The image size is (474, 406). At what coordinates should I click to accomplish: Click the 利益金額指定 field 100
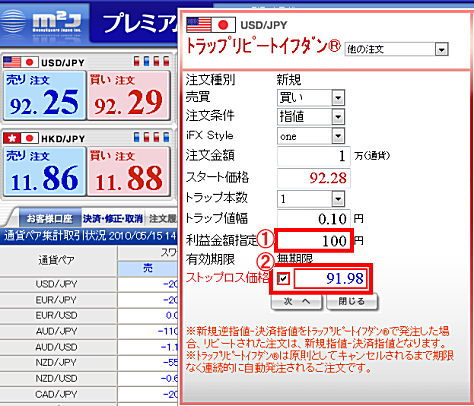coord(313,241)
